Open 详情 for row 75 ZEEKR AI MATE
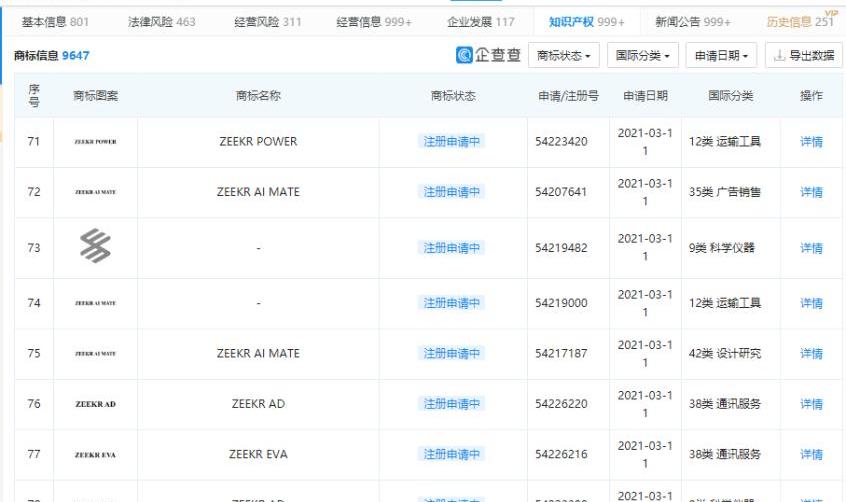 click(811, 354)
